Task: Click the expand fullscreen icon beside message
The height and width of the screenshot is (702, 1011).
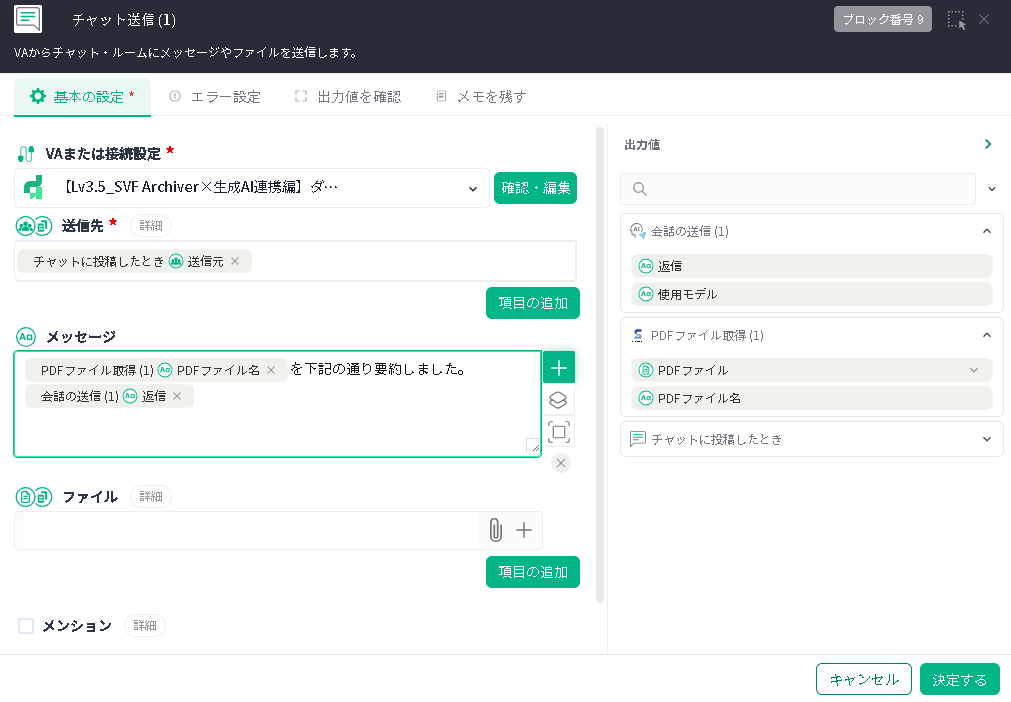Action: tap(559, 432)
